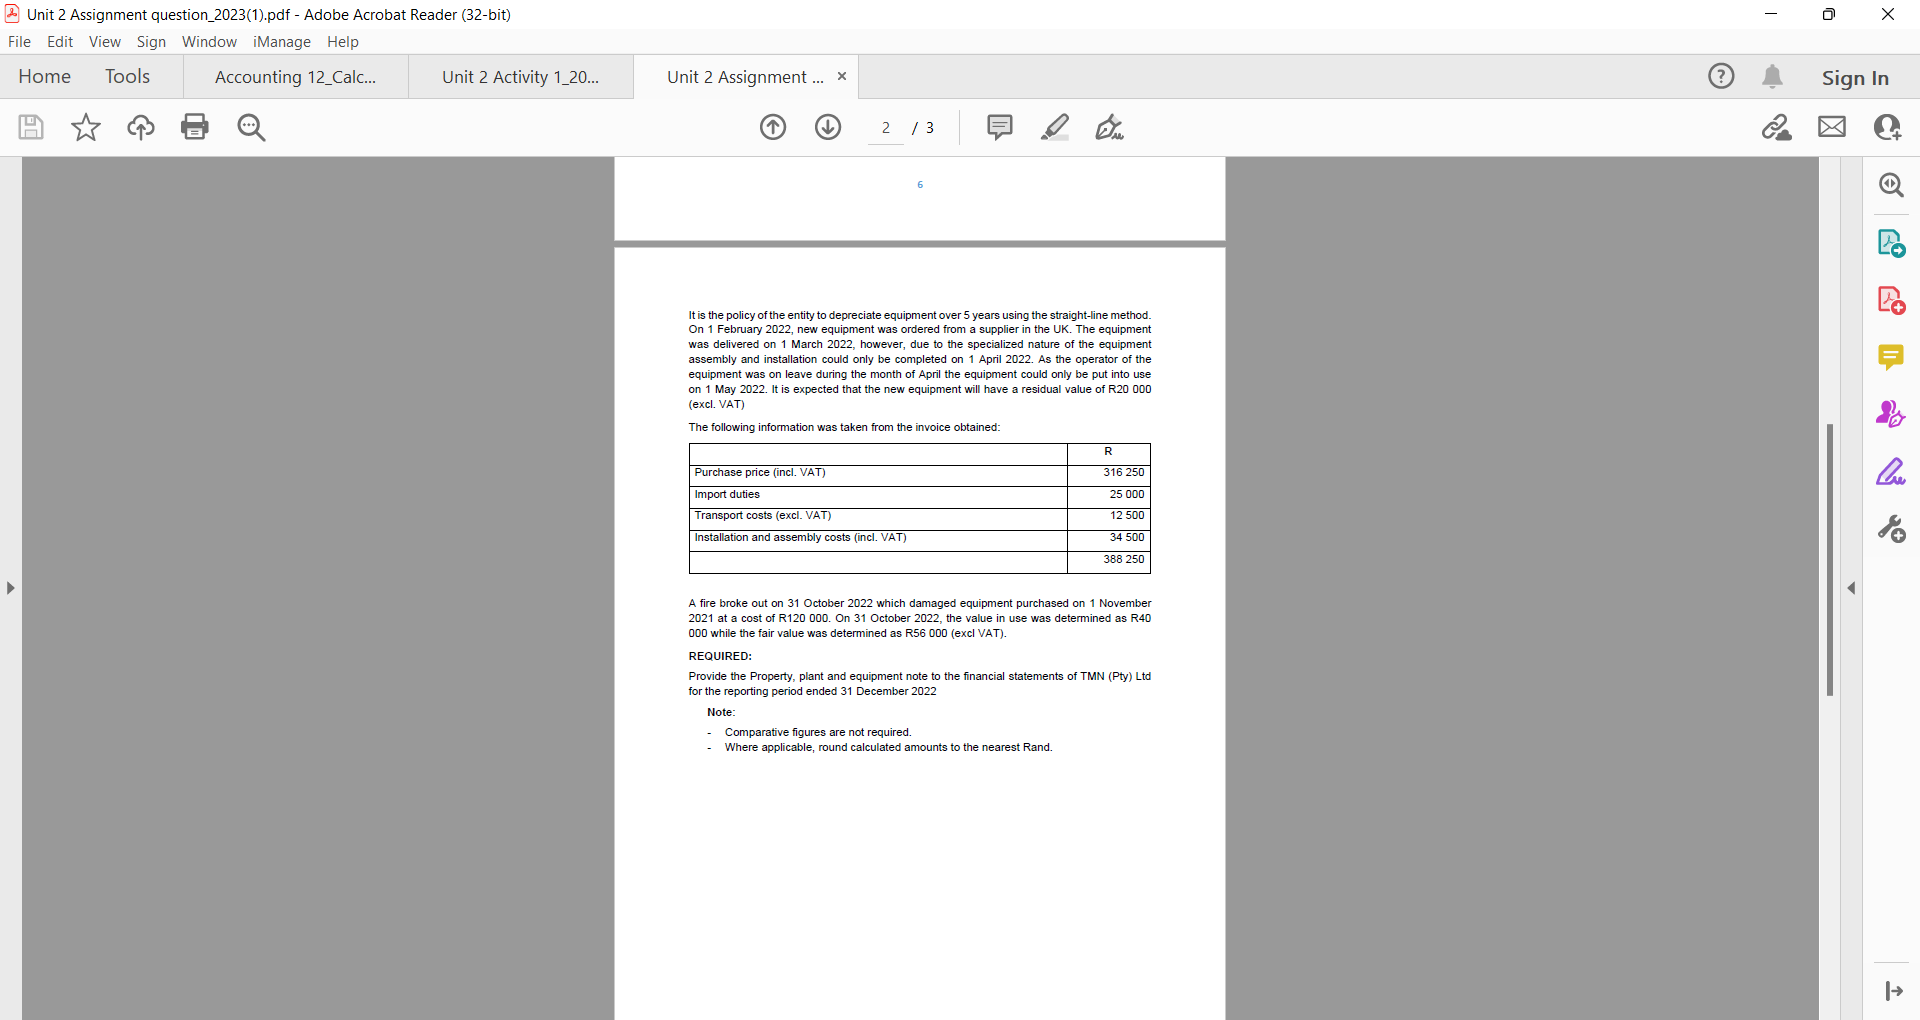This screenshot has width=1920, height=1020.
Task: Collapse the right tools pane
Action: (1853, 589)
